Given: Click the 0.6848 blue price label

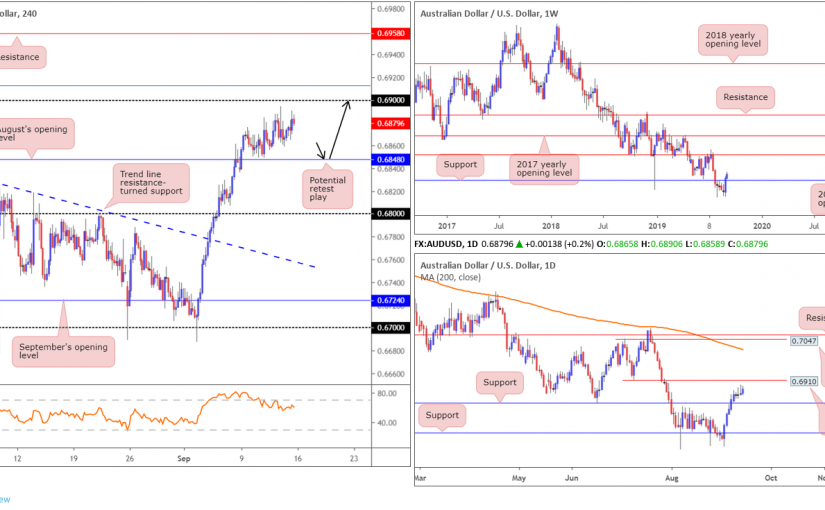Looking at the screenshot, I should [387, 158].
